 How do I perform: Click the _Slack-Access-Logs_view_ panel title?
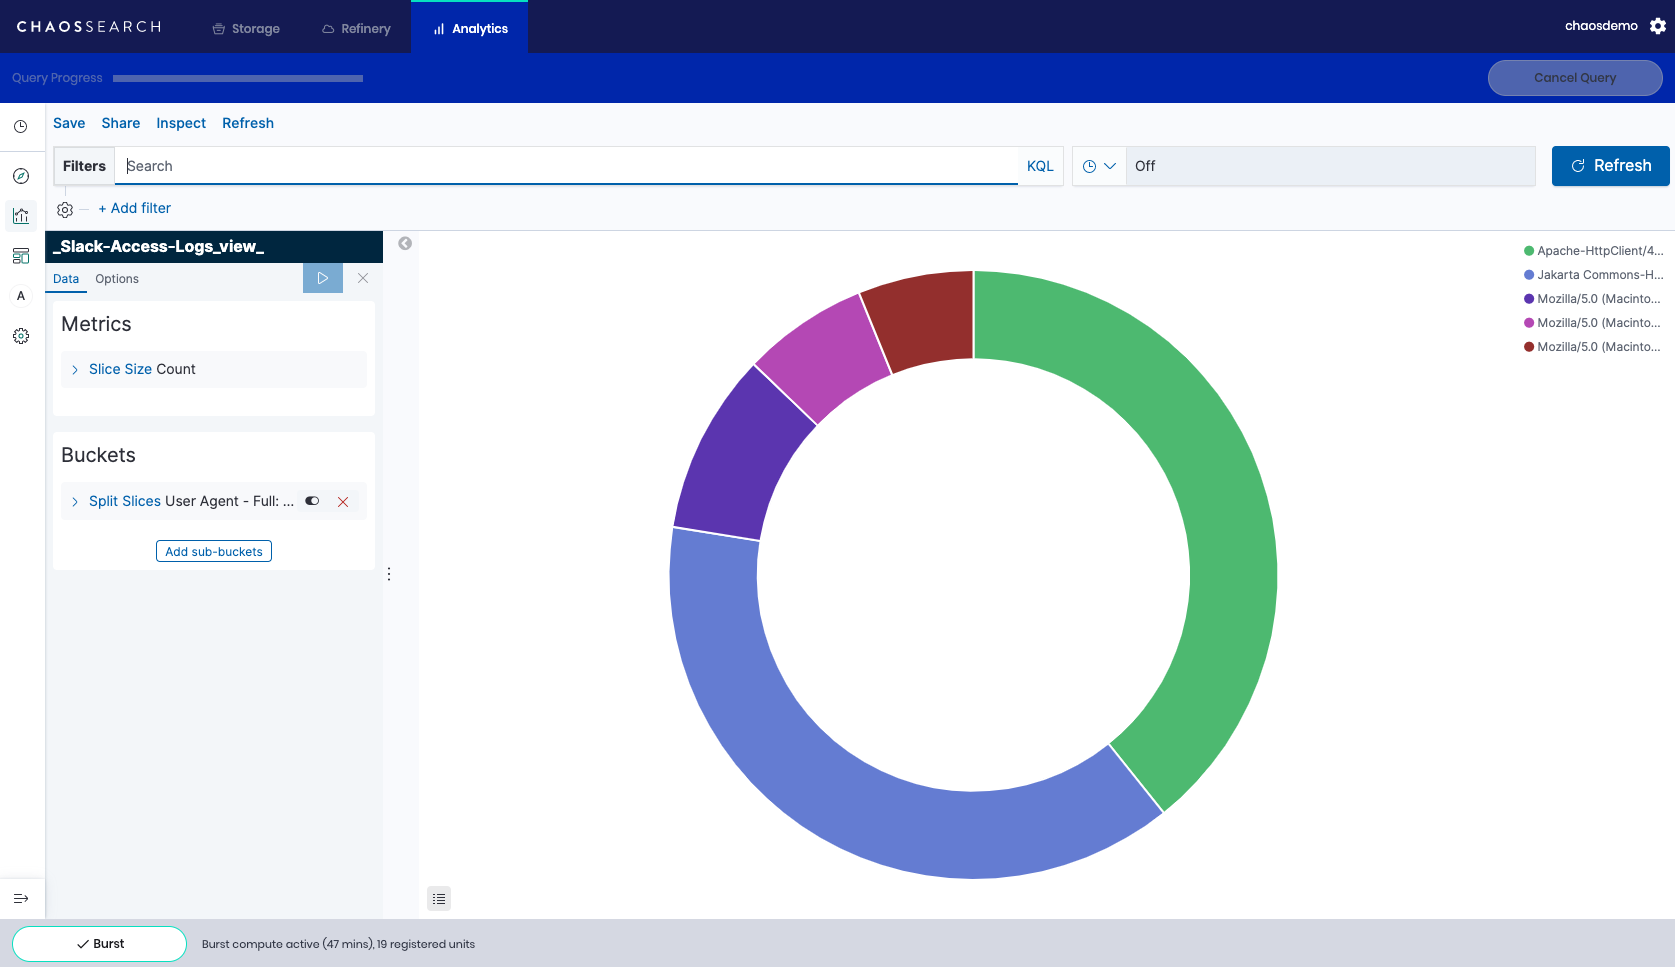(158, 247)
